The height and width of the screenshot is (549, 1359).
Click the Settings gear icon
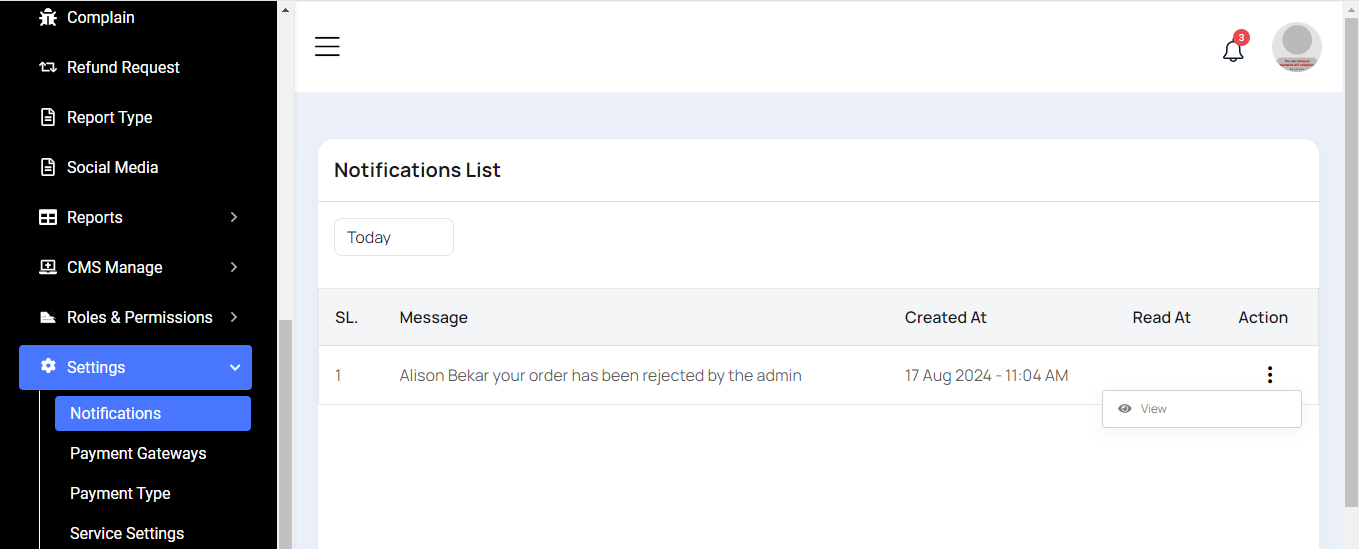pos(47,367)
